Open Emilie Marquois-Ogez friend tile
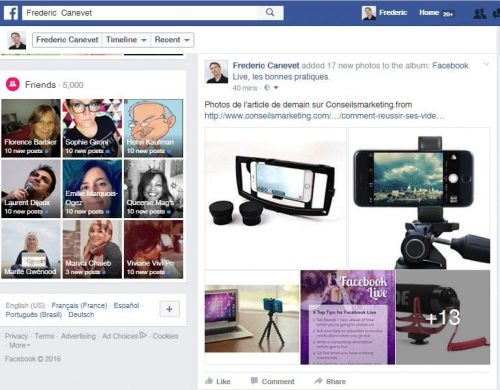The height and width of the screenshot is (390, 500). [92, 189]
